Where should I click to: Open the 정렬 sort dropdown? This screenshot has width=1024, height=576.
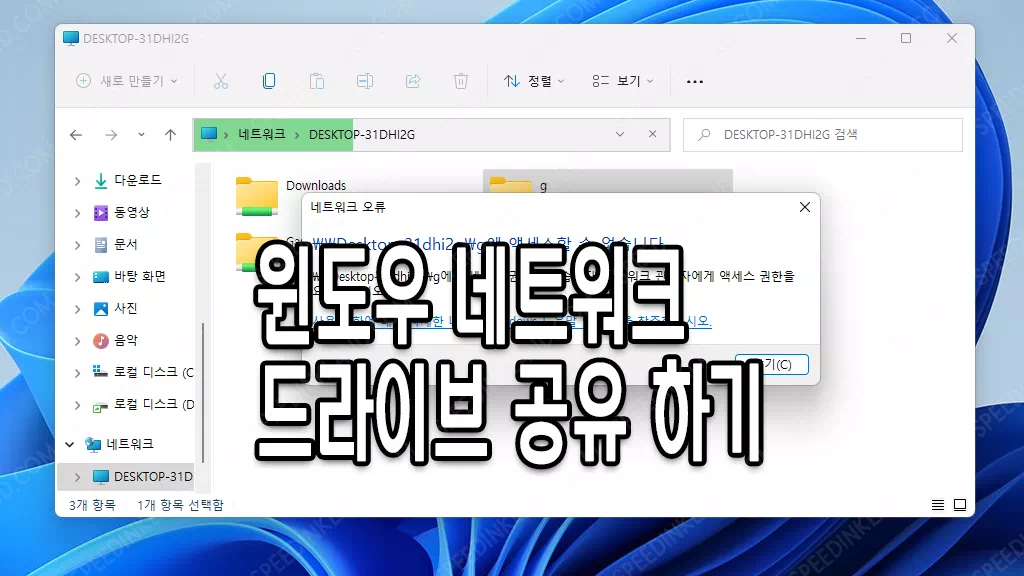coord(534,81)
